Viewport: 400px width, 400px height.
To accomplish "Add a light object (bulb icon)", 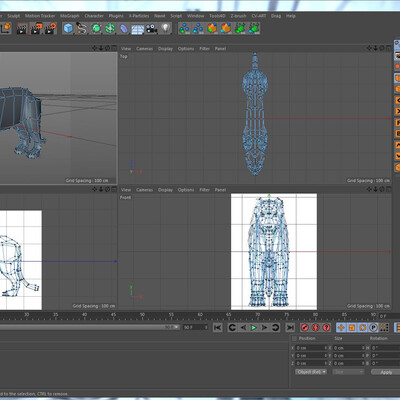I will (x=166, y=28).
